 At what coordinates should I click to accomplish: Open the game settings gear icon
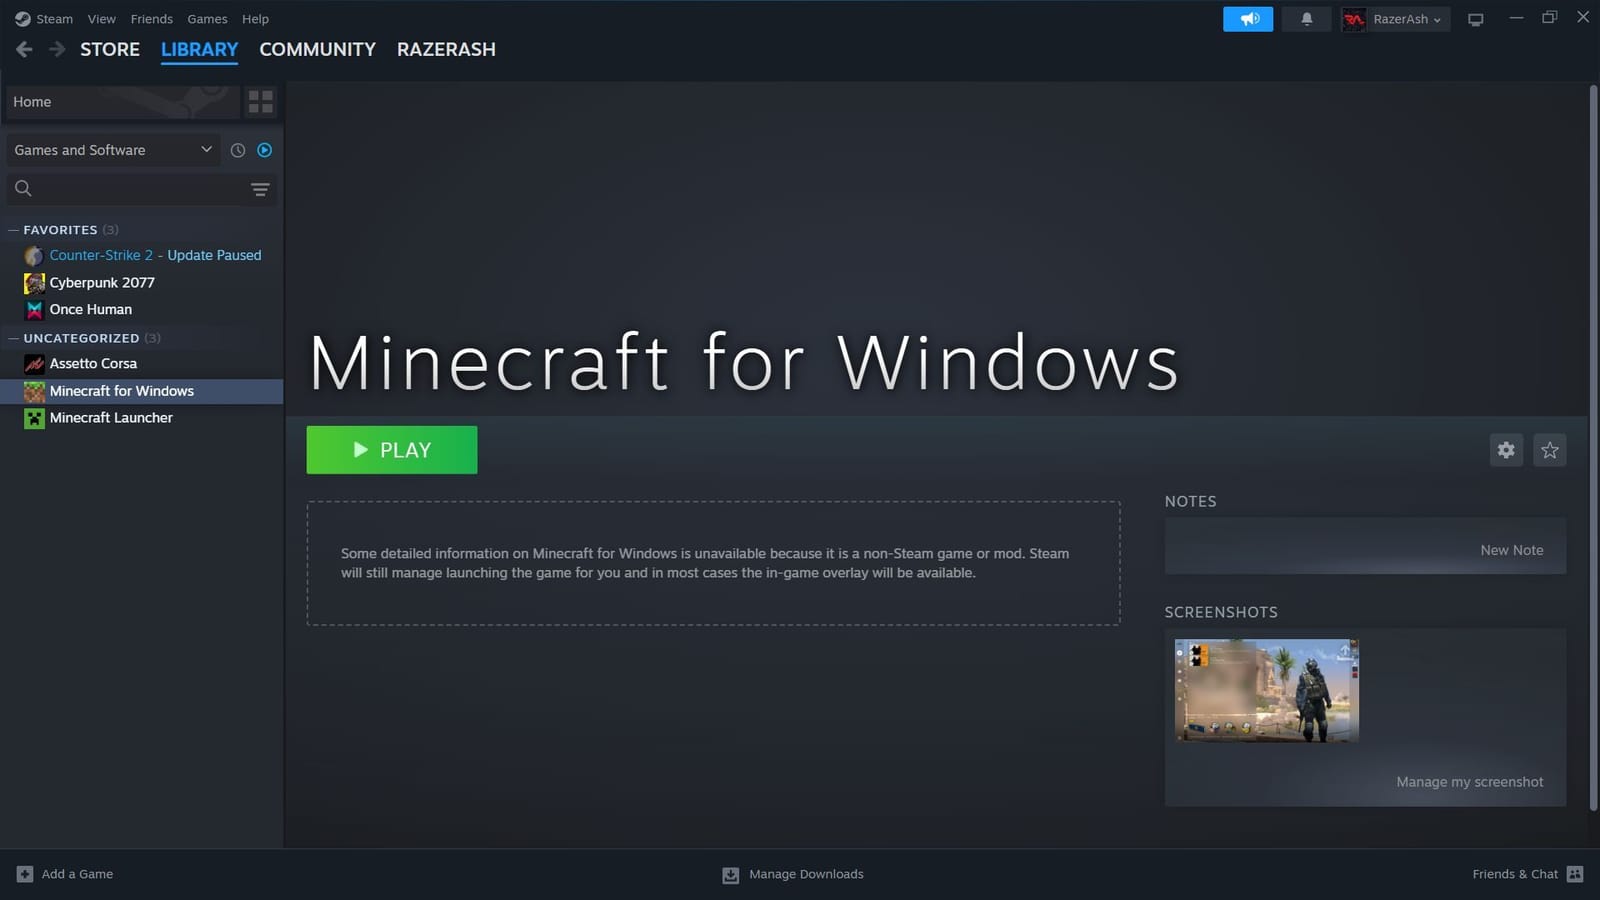click(x=1506, y=450)
